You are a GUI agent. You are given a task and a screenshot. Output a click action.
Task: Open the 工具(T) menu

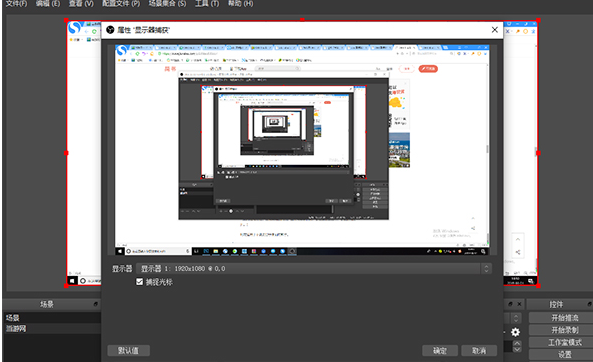click(206, 3)
